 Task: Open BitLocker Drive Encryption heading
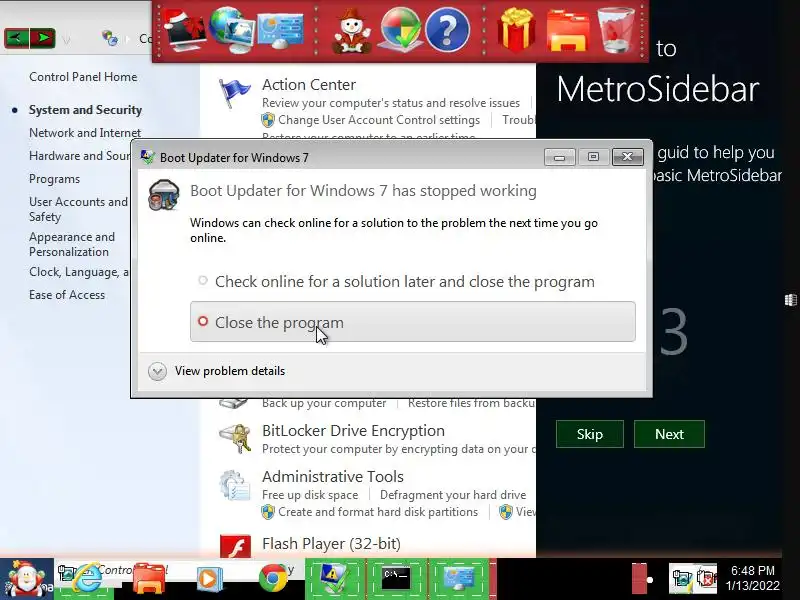(x=353, y=431)
